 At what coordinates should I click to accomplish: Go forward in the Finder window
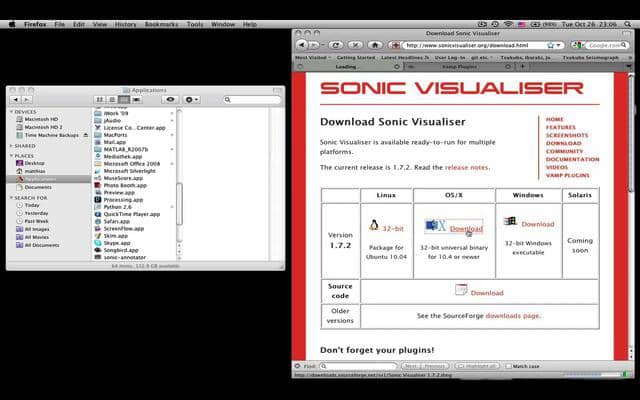coord(26,99)
